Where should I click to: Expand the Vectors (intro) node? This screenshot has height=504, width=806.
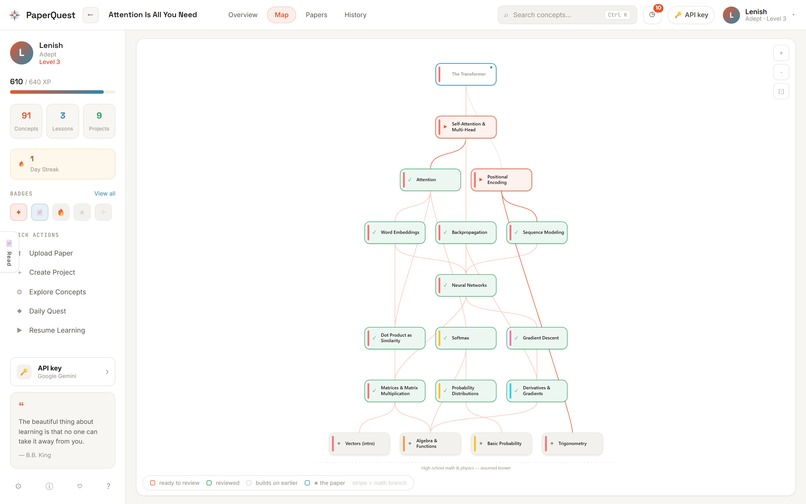[359, 443]
